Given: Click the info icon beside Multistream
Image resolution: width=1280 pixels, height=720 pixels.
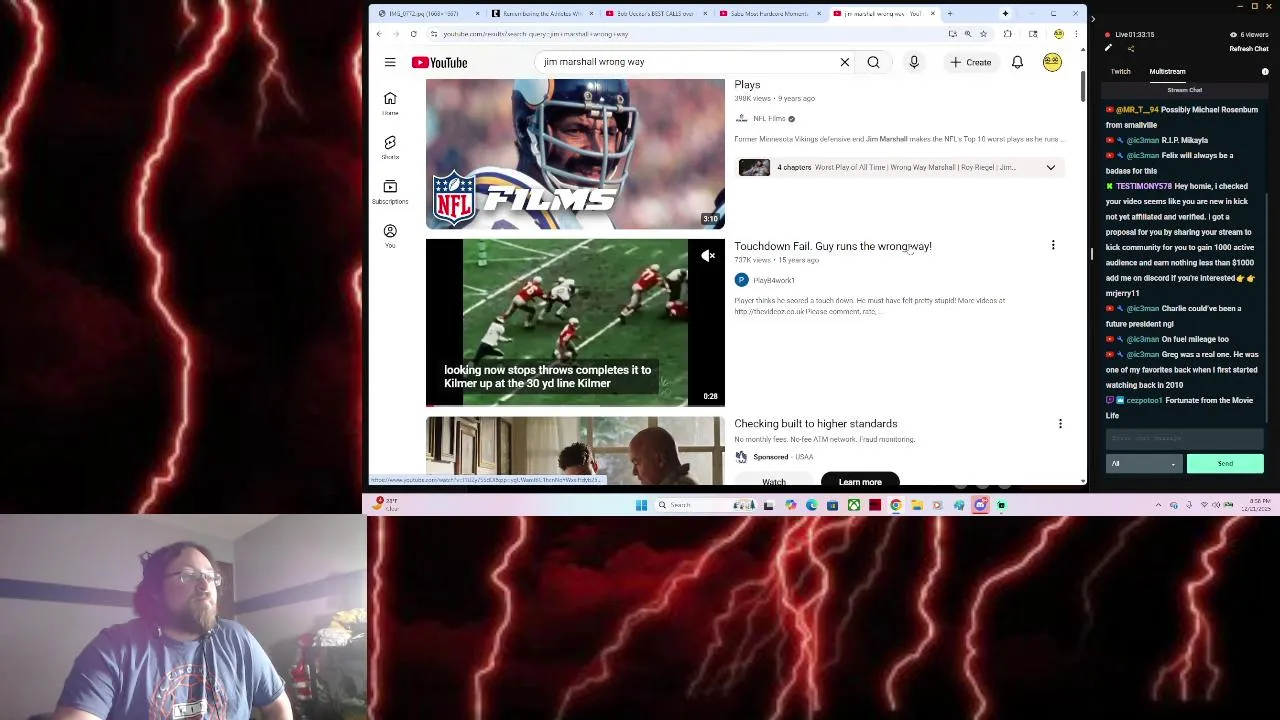Looking at the screenshot, I should [1265, 72].
